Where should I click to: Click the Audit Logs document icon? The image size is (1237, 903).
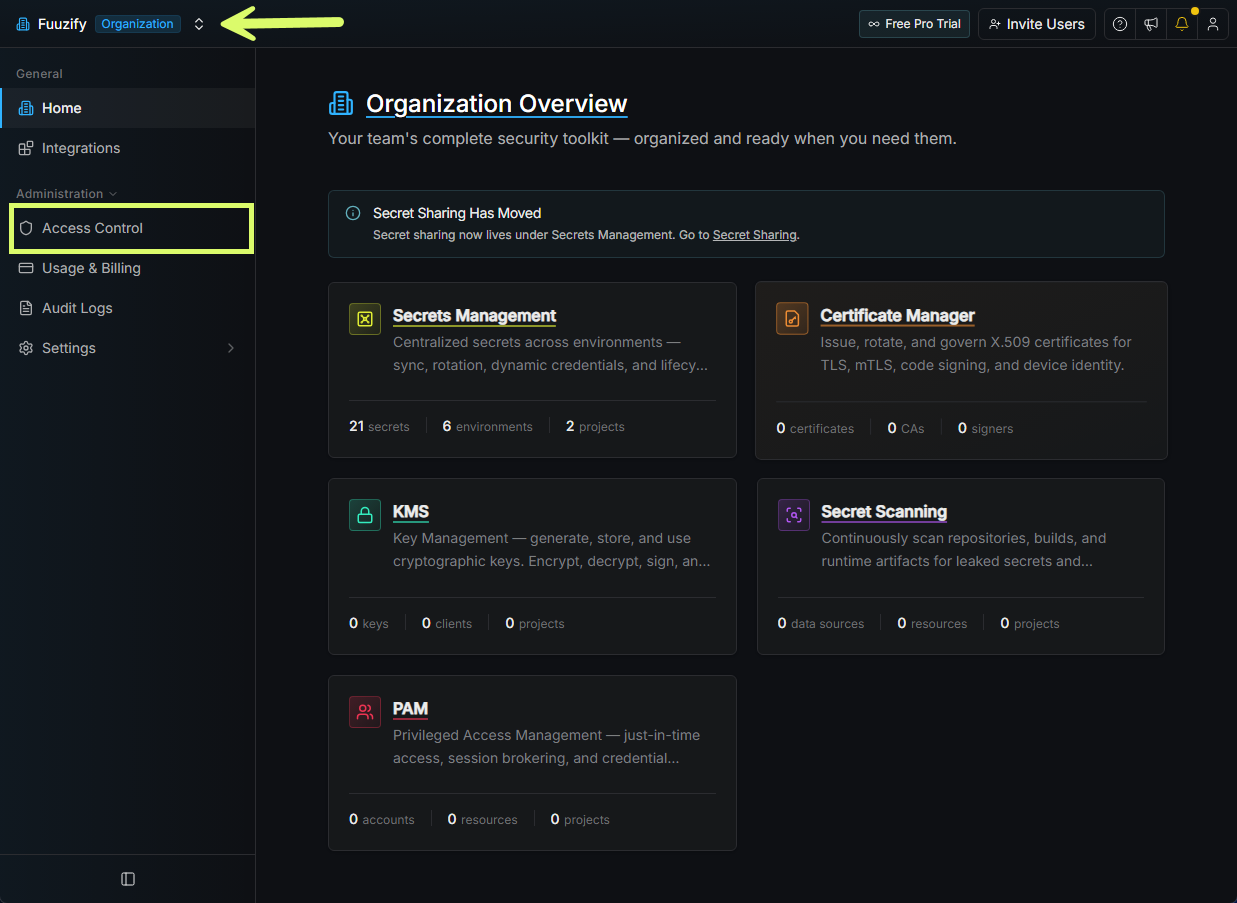click(x=26, y=308)
